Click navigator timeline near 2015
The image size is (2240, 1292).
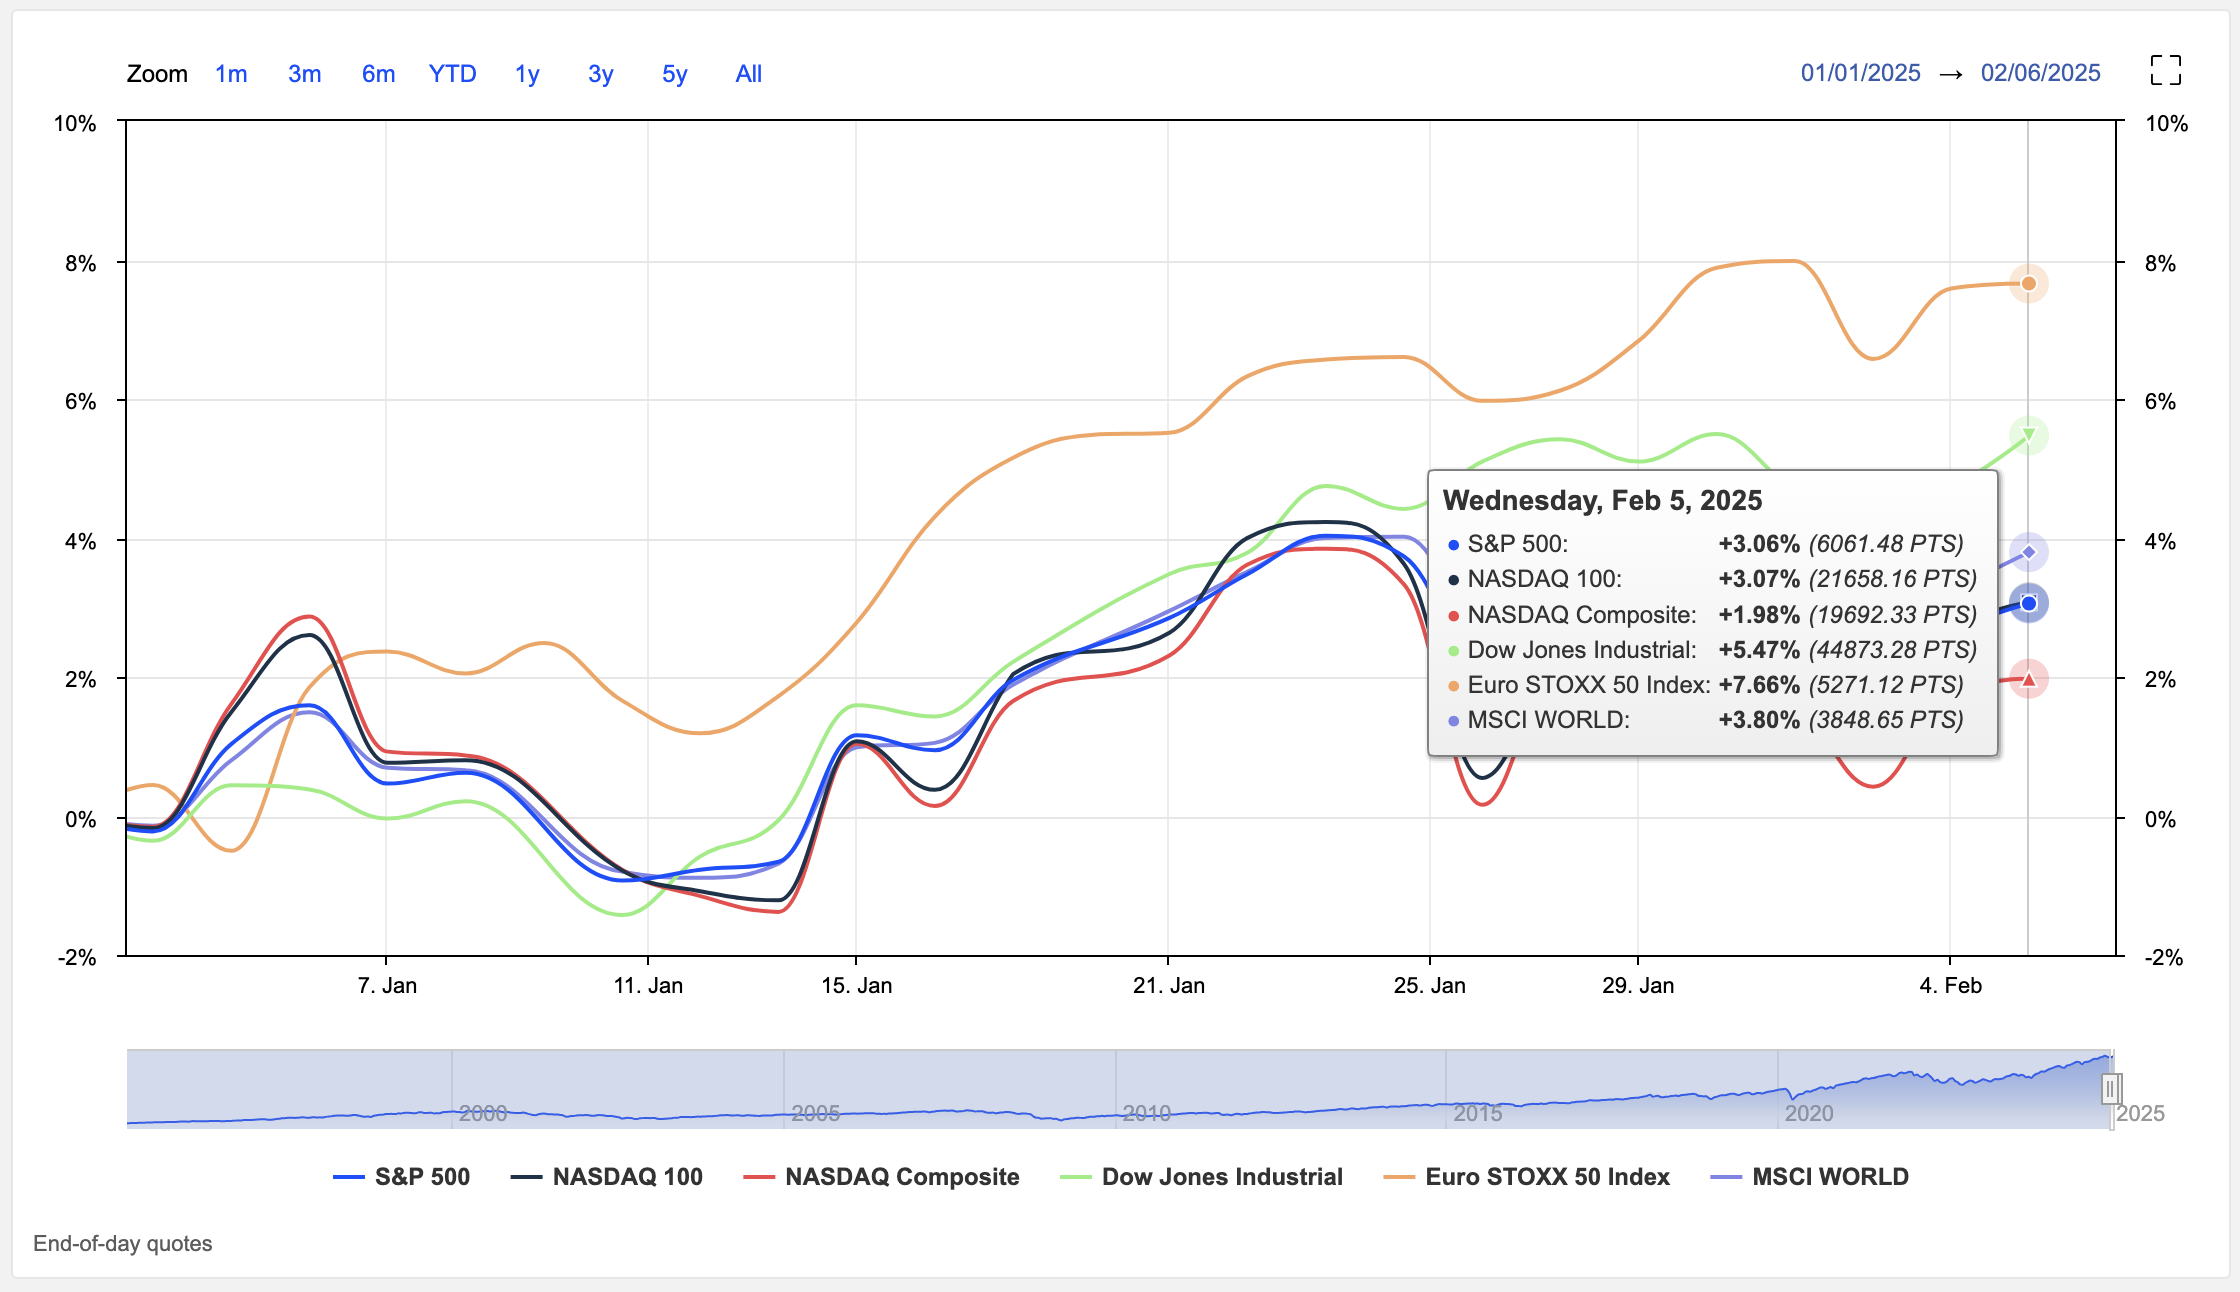(x=1477, y=1113)
